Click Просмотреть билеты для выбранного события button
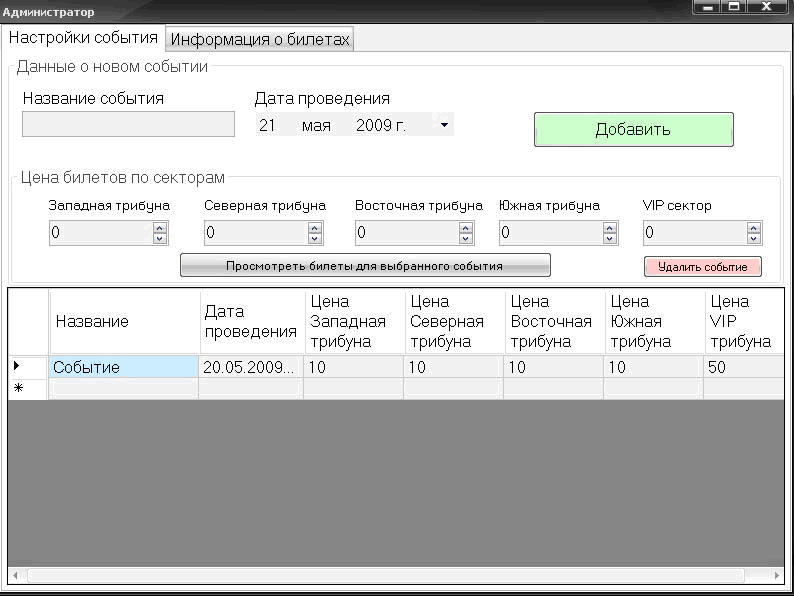The width and height of the screenshot is (794, 596). click(365, 266)
